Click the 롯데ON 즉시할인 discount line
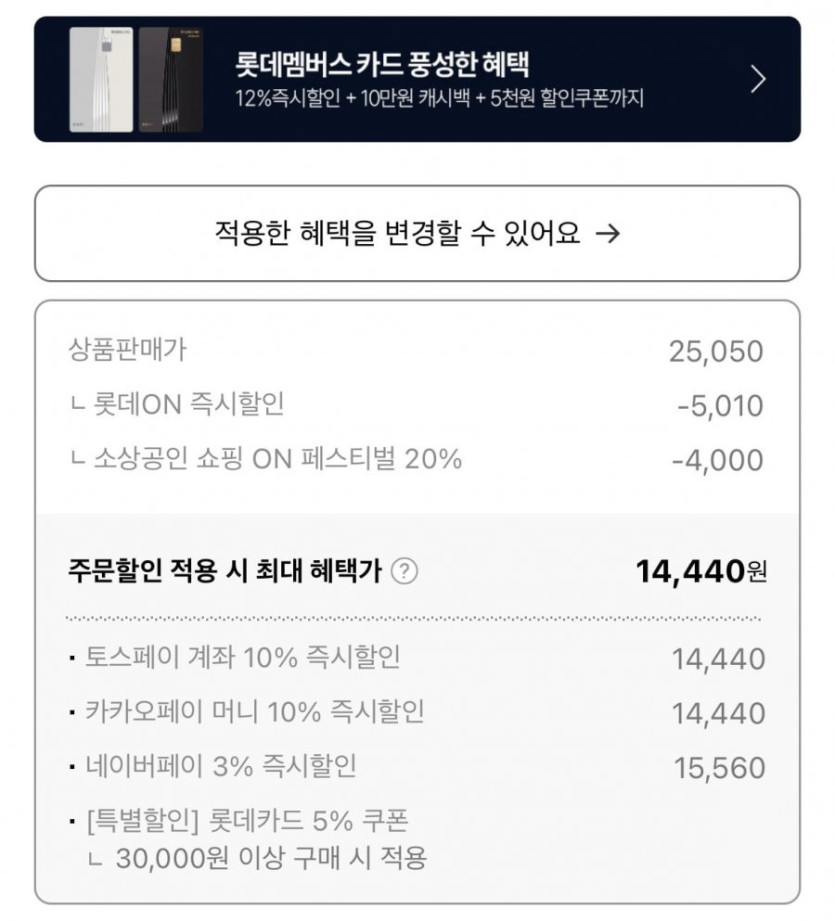This screenshot has height=921, width=835. (178, 405)
